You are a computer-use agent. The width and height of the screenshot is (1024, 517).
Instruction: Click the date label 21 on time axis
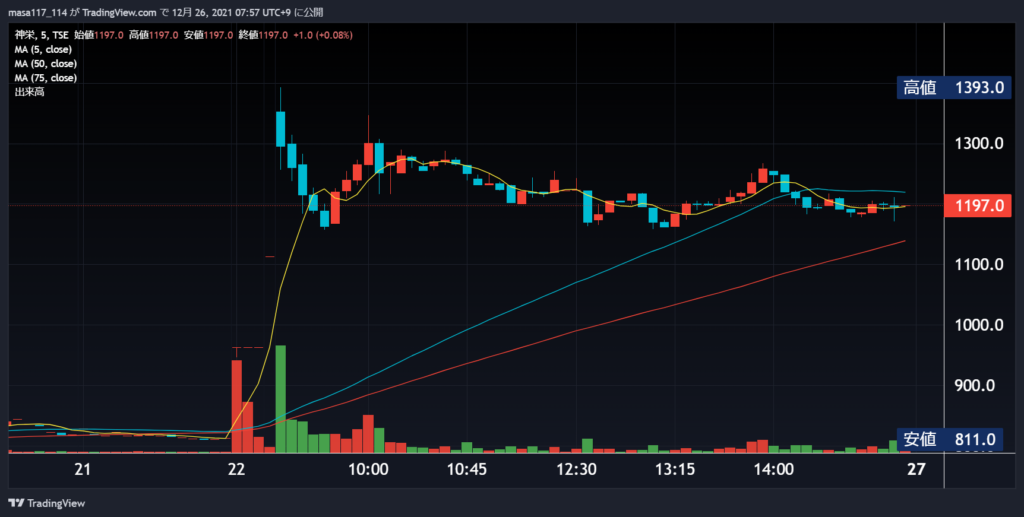coord(82,469)
